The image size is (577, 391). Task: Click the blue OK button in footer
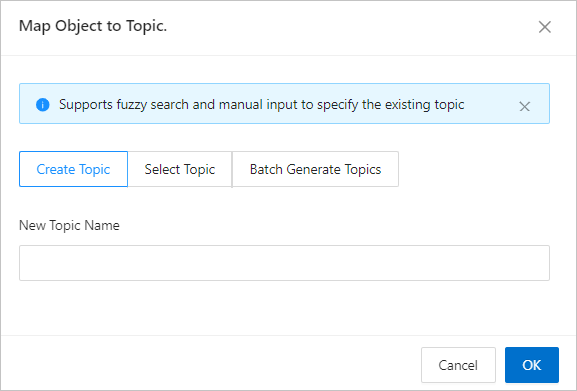click(532, 365)
